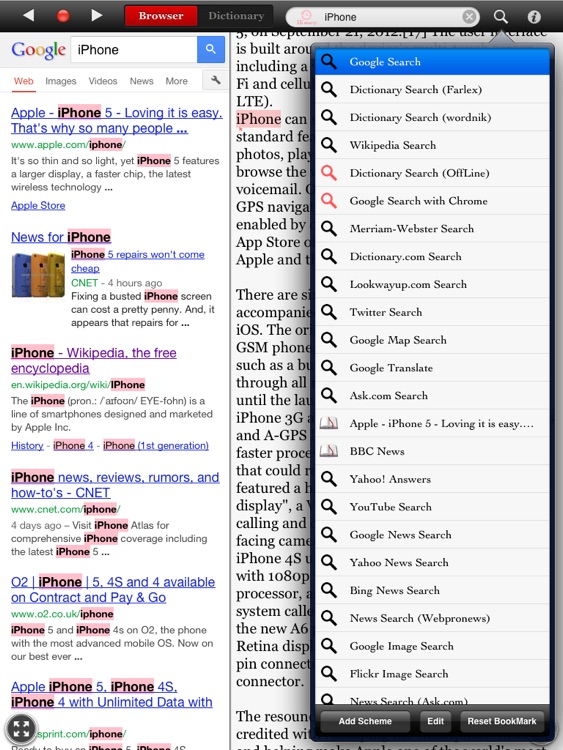563x750 pixels.
Task: Open Apple - iPhone 5 bookmark entry
Action: (432, 423)
